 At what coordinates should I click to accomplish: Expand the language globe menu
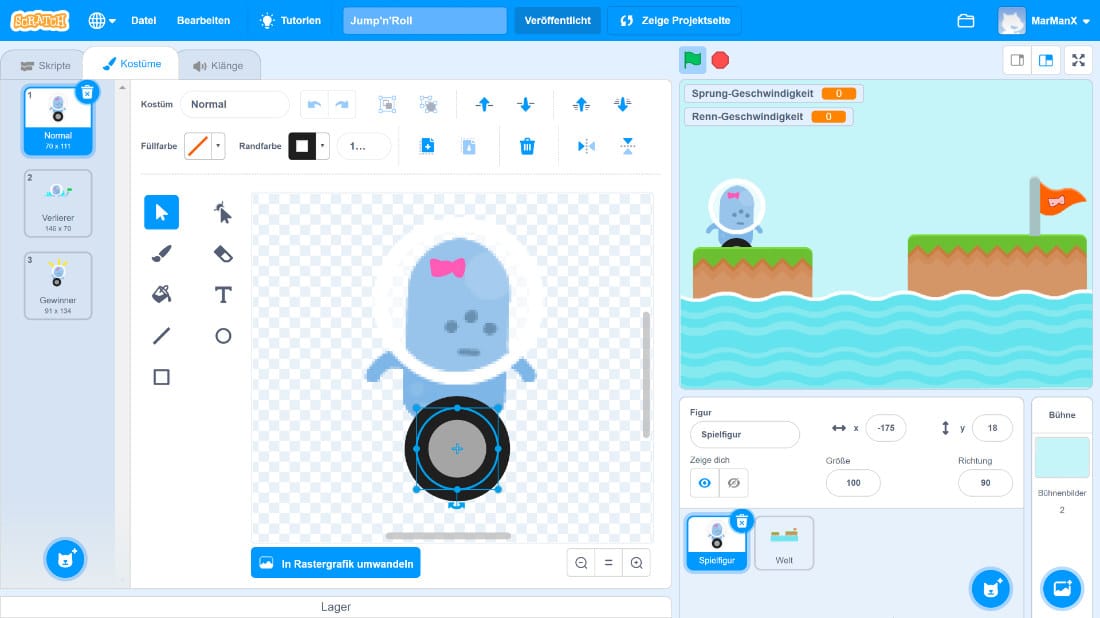click(102, 20)
